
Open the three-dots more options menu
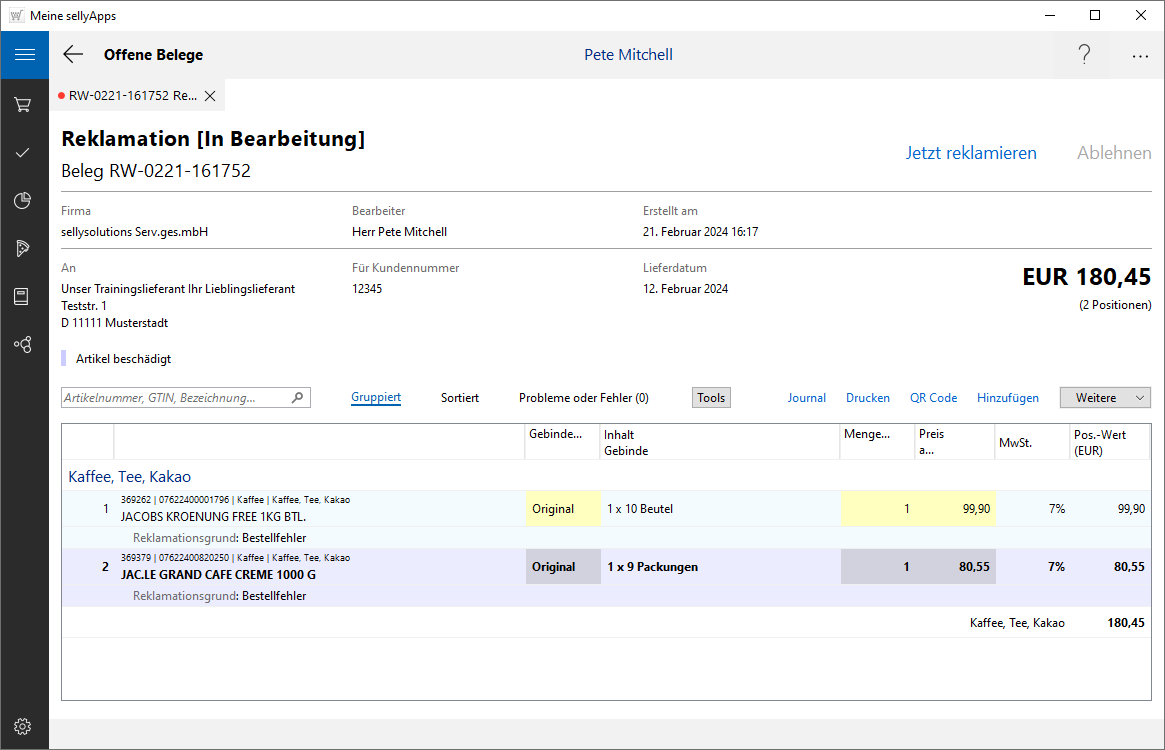[x=1140, y=56]
